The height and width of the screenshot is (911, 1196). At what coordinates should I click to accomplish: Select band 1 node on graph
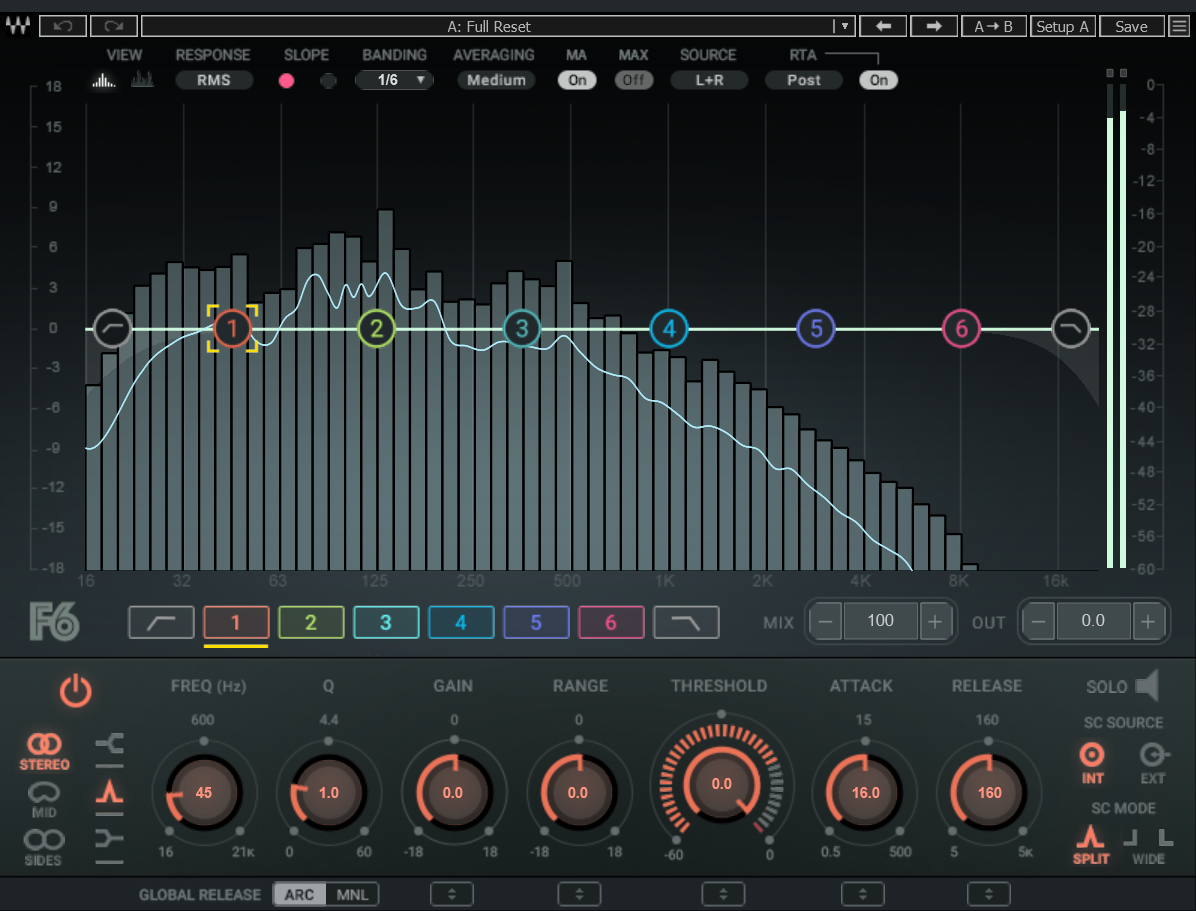[x=233, y=329]
